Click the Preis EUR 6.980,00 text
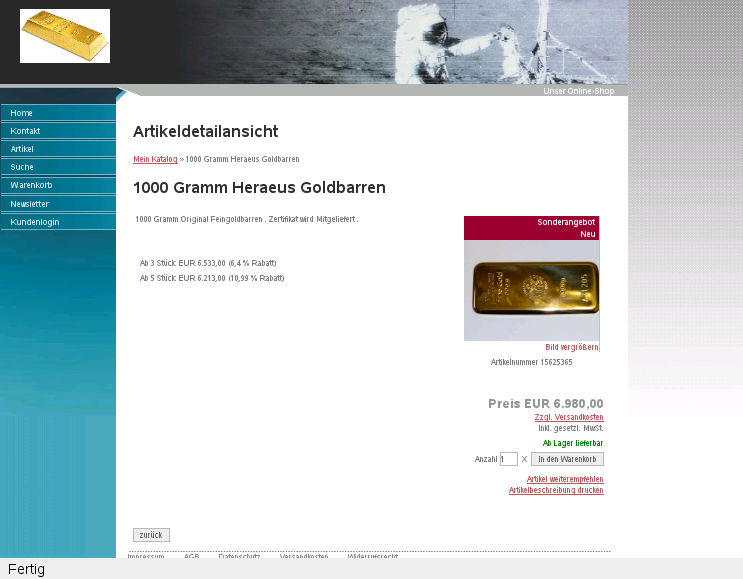Viewport: 743px width, 579px height. [545, 404]
